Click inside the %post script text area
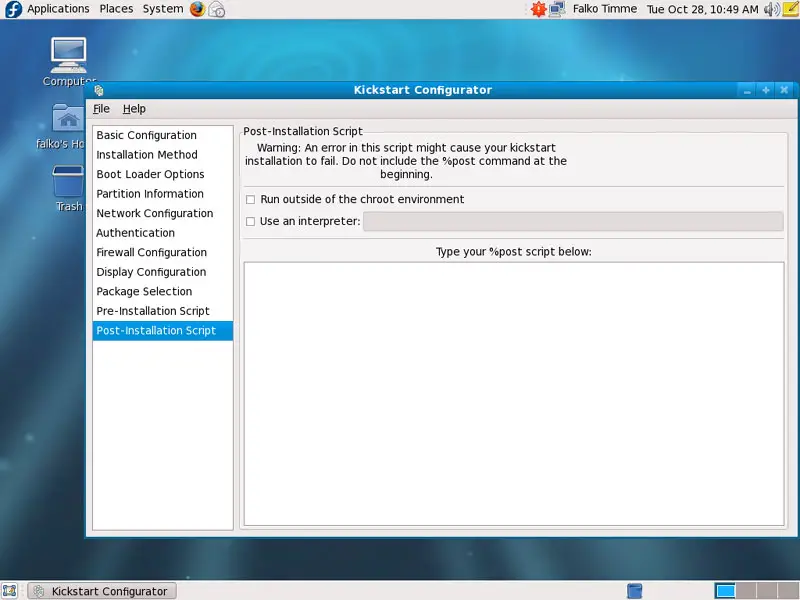800x600 pixels. 514,394
